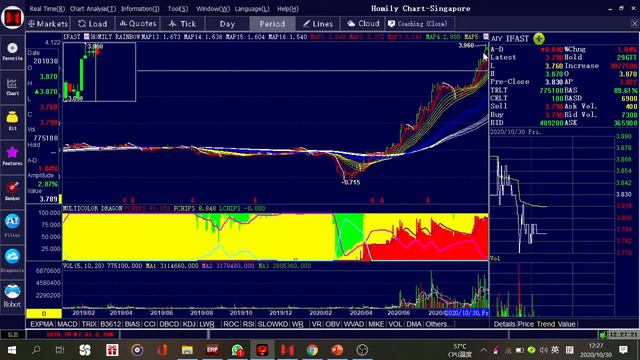This screenshot has width=640, height=360.
Task: Select the CCI indicator tab
Action: coord(149,324)
